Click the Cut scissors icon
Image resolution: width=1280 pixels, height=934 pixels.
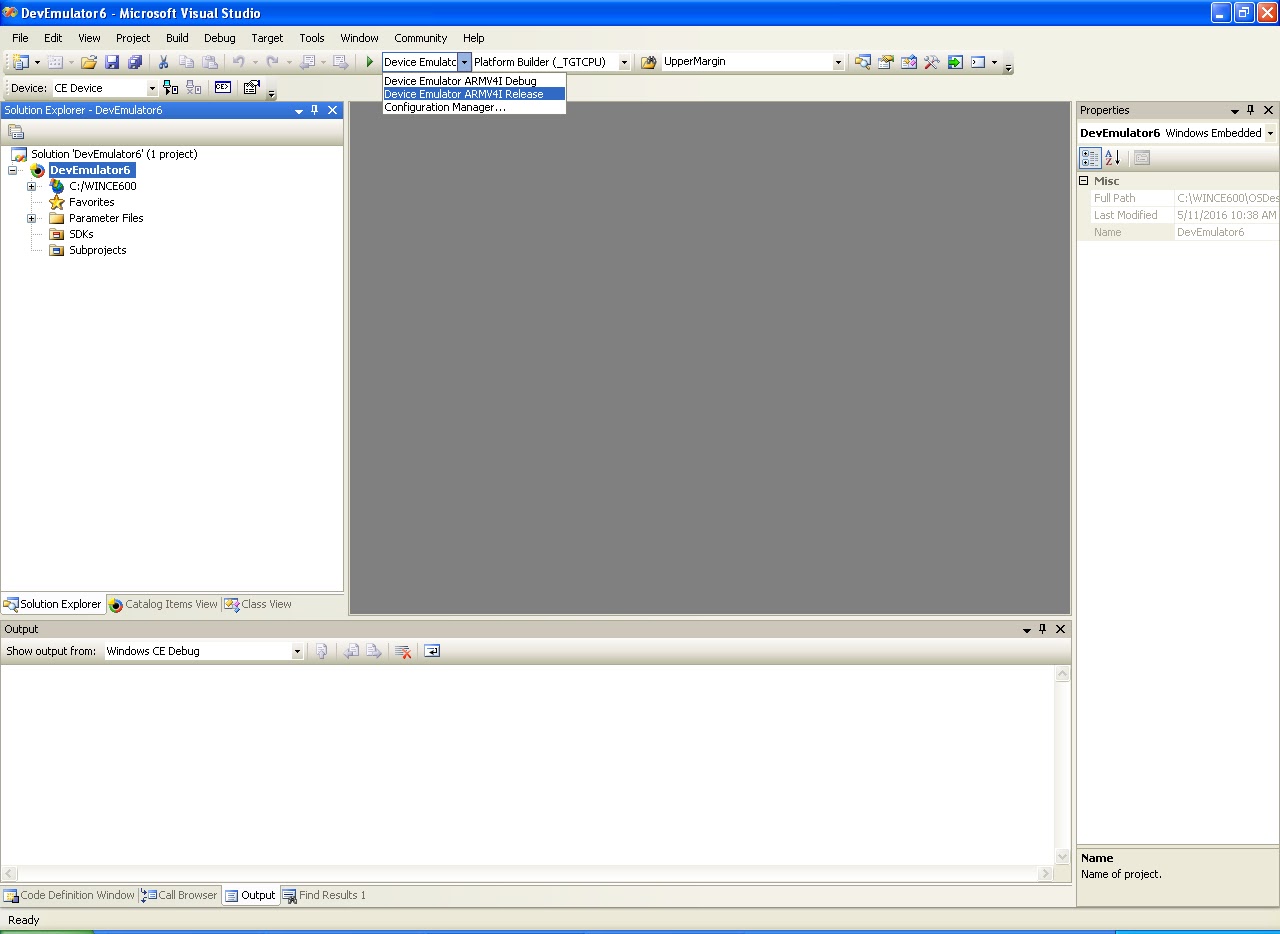click(x=164, y=62)
